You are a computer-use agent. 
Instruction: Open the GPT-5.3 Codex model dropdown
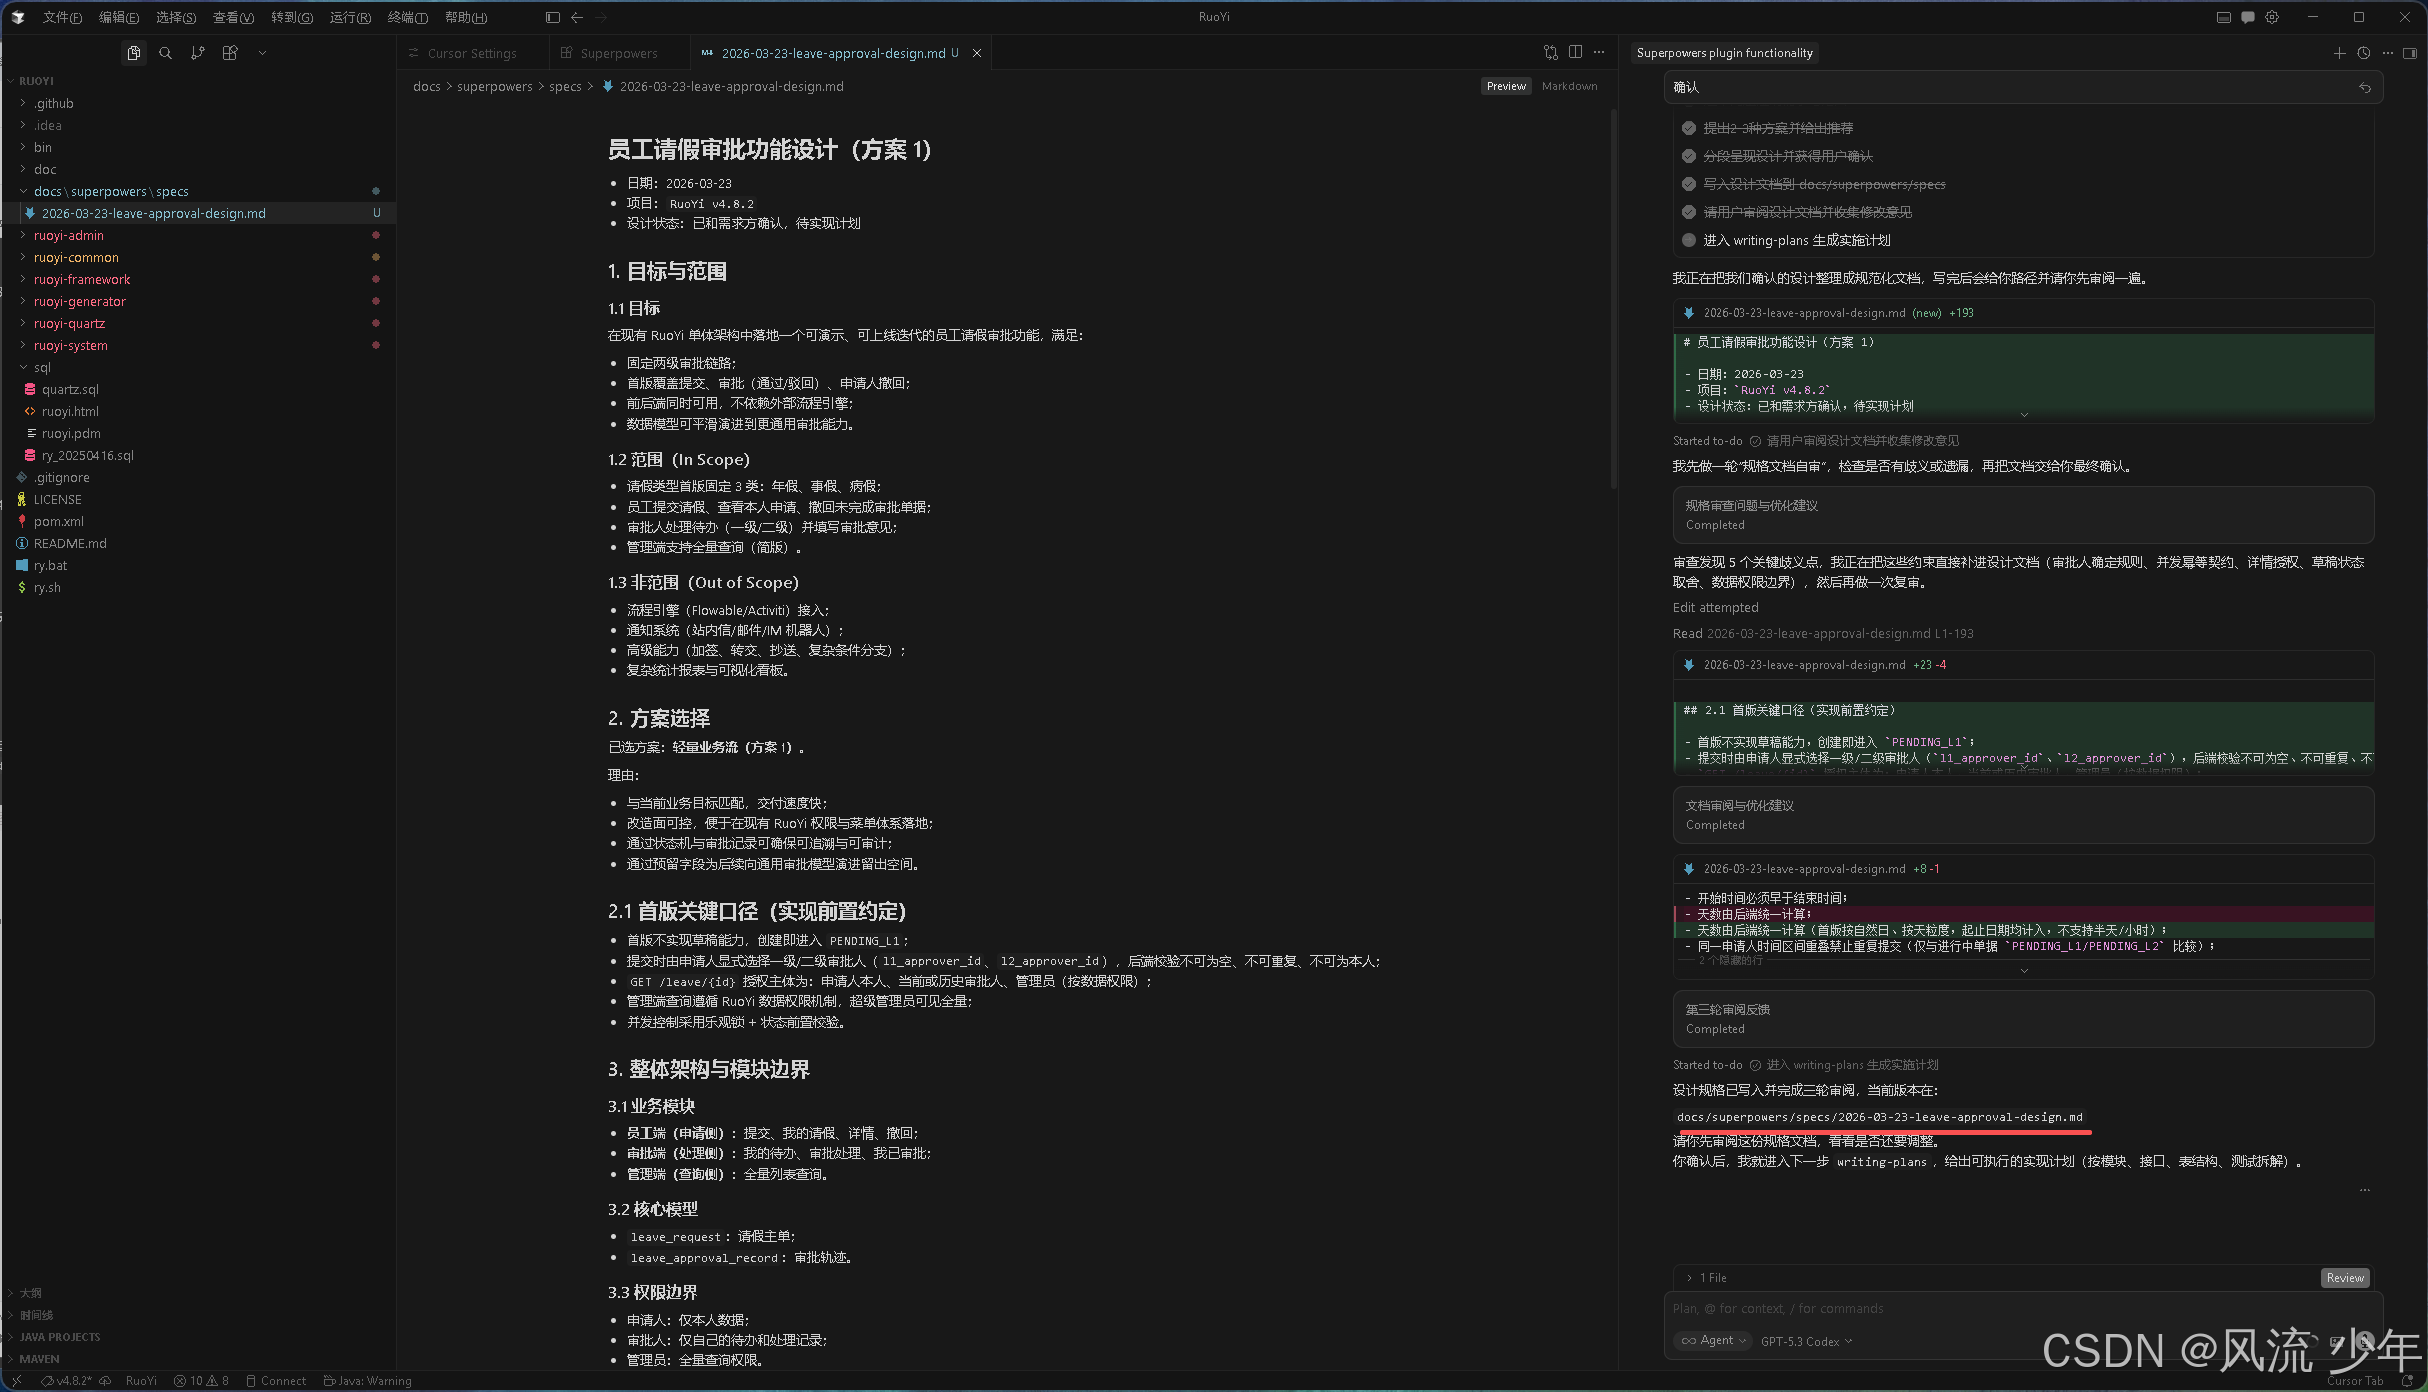(x=1805, y=1341)
